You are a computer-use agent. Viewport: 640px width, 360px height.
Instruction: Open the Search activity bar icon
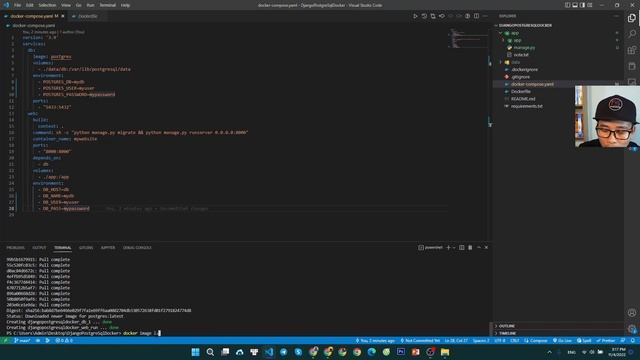(632, 34)
